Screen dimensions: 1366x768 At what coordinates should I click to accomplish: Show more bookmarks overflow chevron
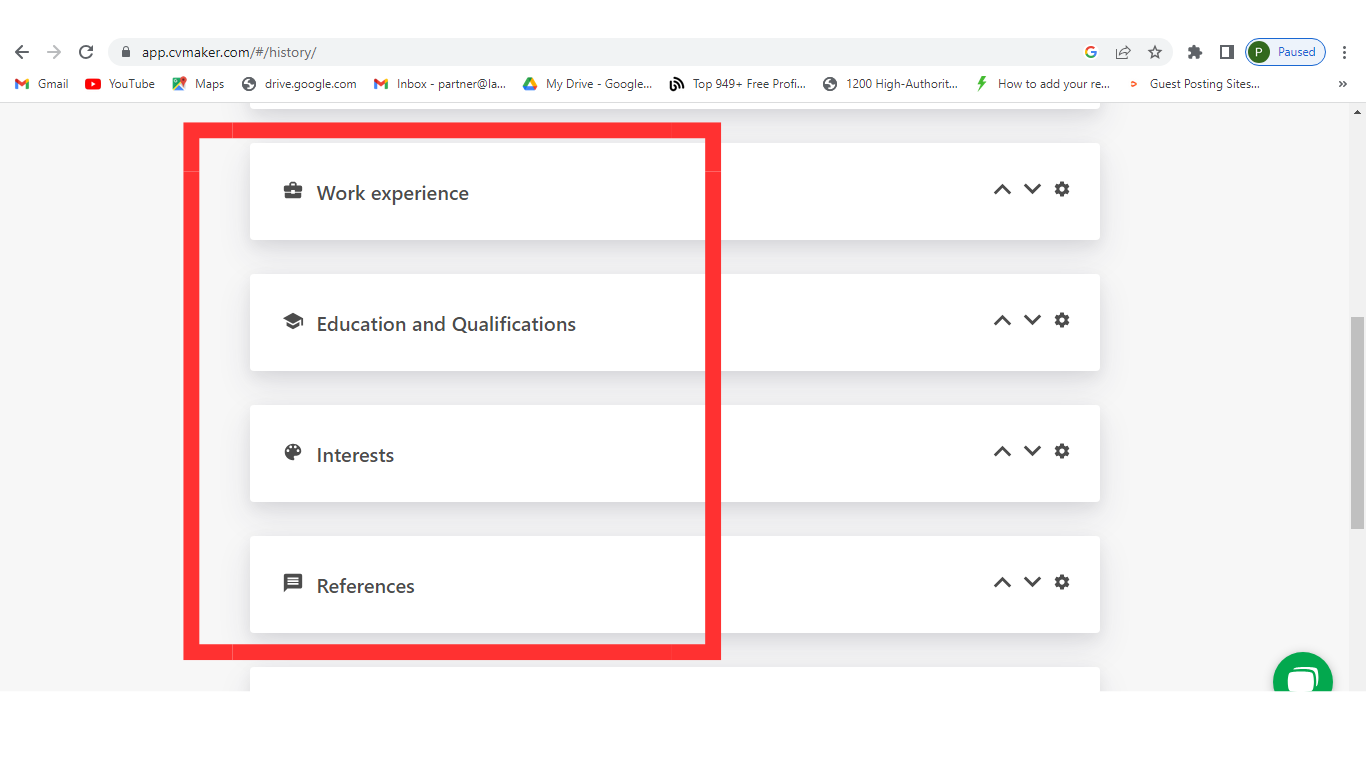click(x=1342, y=84)
